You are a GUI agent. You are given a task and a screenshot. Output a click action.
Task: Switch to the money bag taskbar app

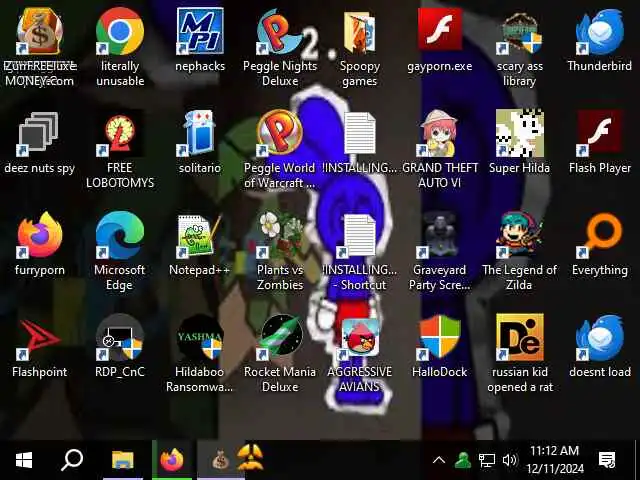(x=220, y=460)
